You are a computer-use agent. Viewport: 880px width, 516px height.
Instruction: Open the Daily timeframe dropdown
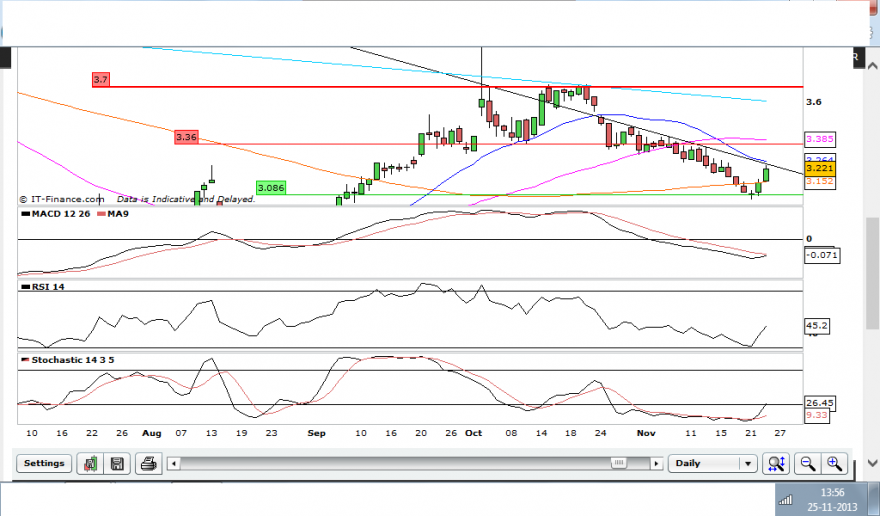(712, 464)
